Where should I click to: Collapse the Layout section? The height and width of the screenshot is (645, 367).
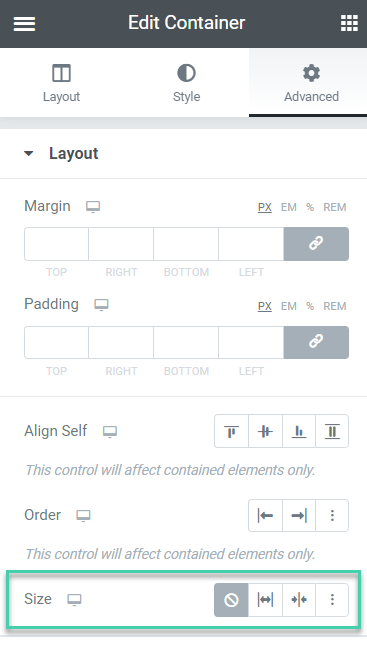pos(61,153)
